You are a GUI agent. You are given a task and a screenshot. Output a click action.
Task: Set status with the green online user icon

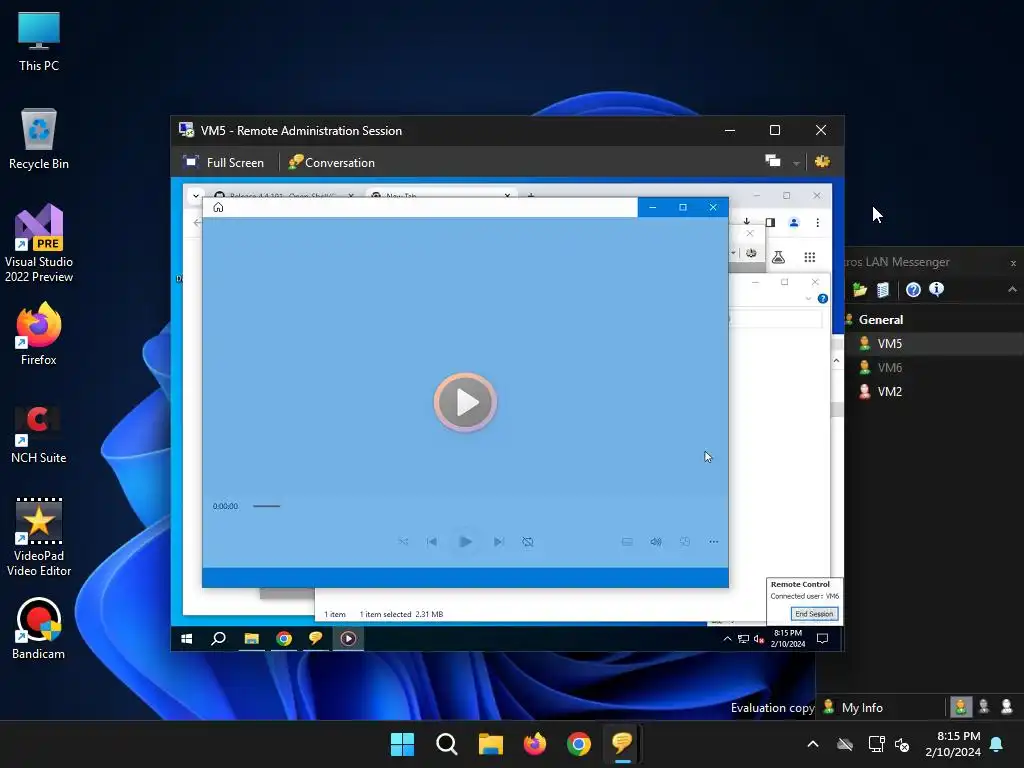pyautogui.click(x=961, y=707)
